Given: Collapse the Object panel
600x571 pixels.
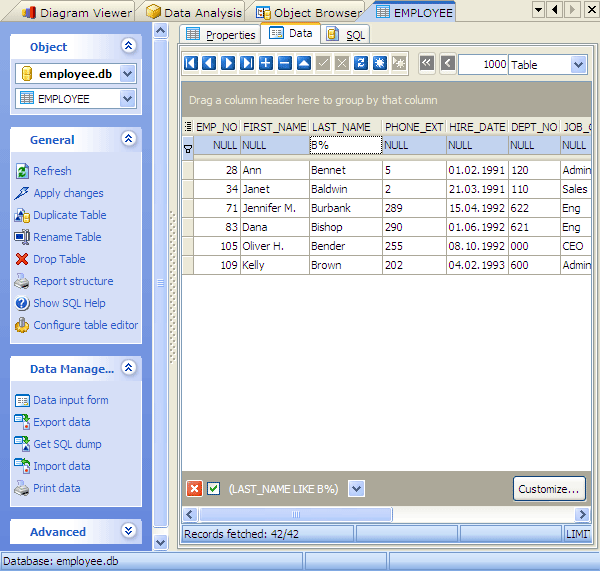Looking at the screenshot, I should pos(129,46).
